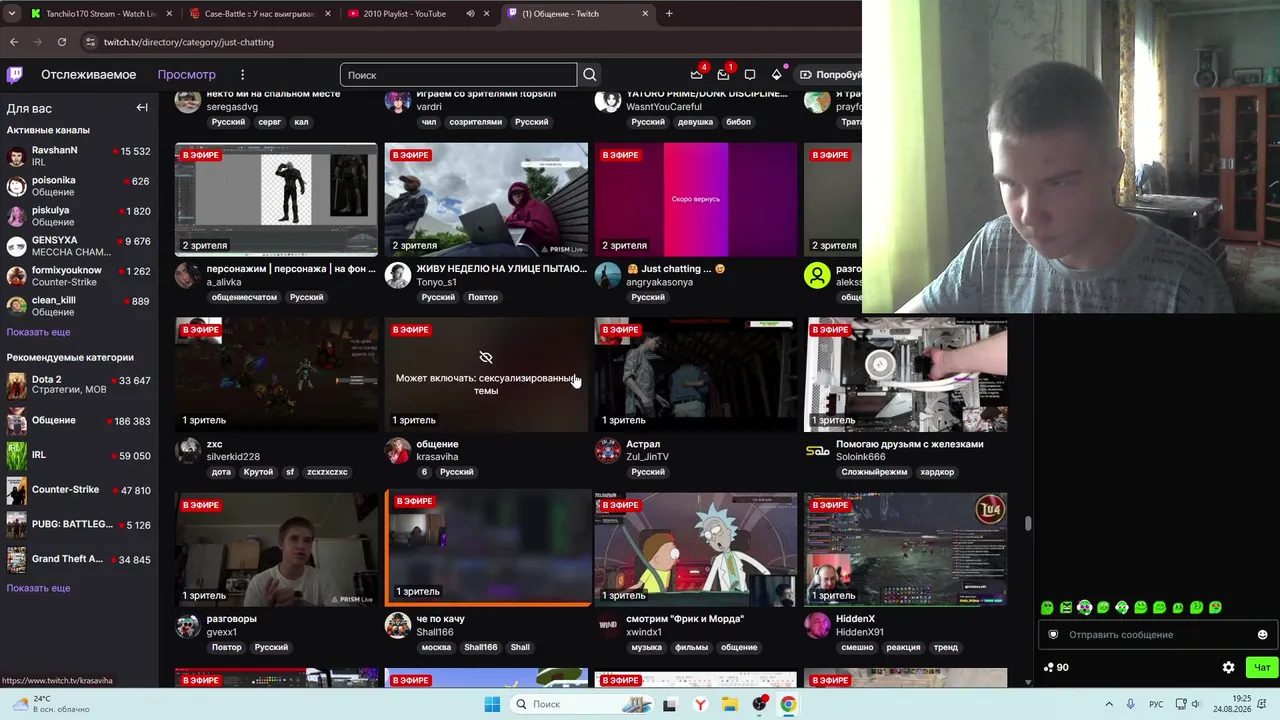The height and width of the screenshot is (720, 1280).
Task: Switch to the Tanchilo170 Stream browser tab
Action: click(x=100, y=14)
